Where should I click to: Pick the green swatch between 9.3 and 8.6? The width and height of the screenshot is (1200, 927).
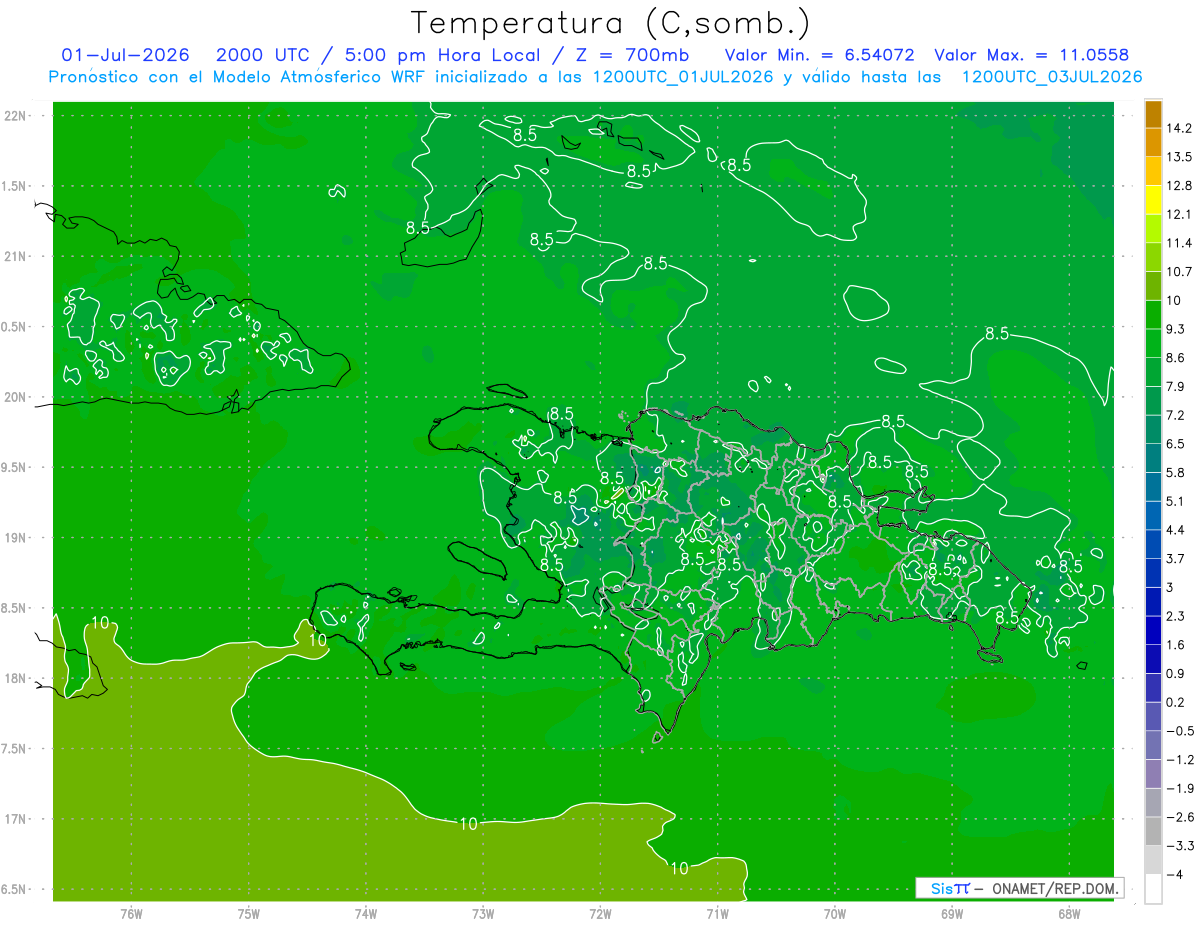[x=1153, y=343]
